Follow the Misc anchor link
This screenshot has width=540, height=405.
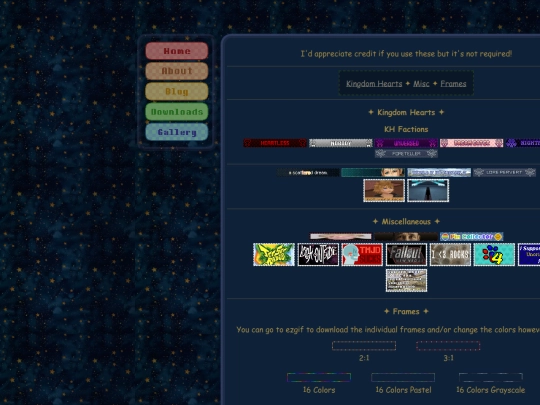click(x=421, y=84)
